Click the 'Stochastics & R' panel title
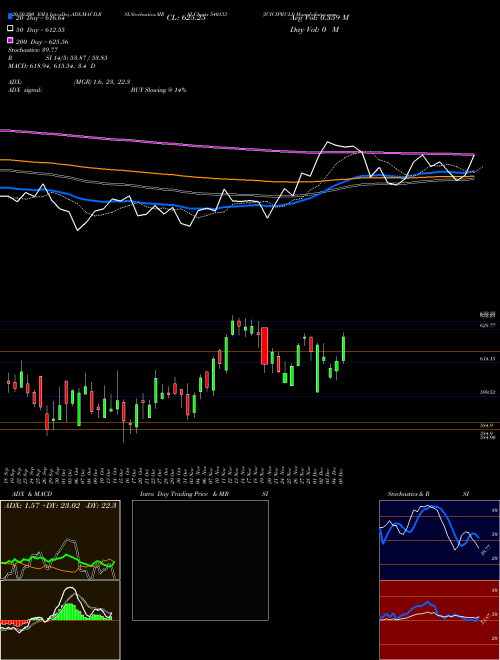The image size is (500, 660). pyautogui.click(x=409, y=494)
